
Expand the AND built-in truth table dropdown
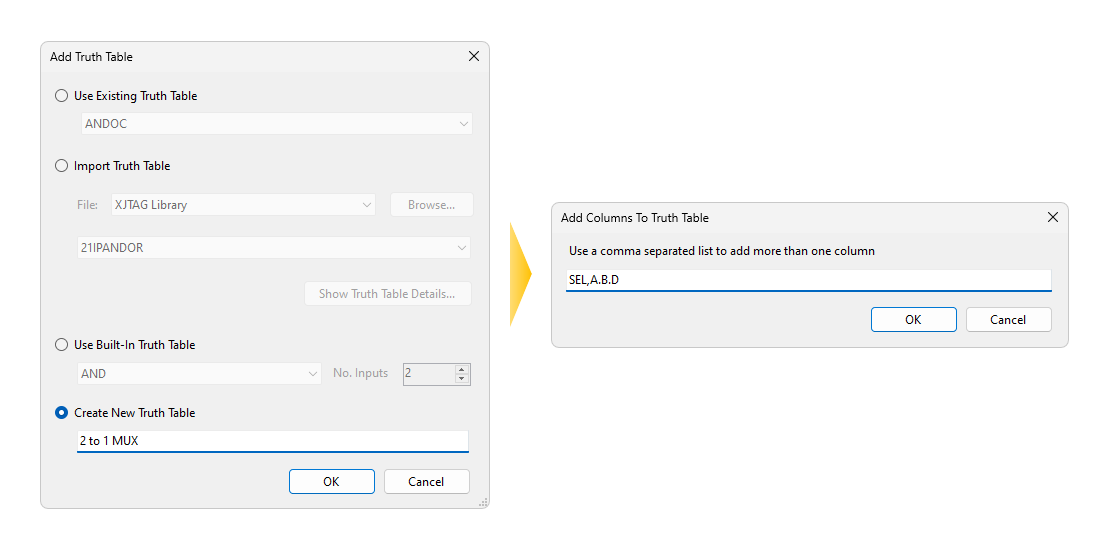tap(199, 374)
